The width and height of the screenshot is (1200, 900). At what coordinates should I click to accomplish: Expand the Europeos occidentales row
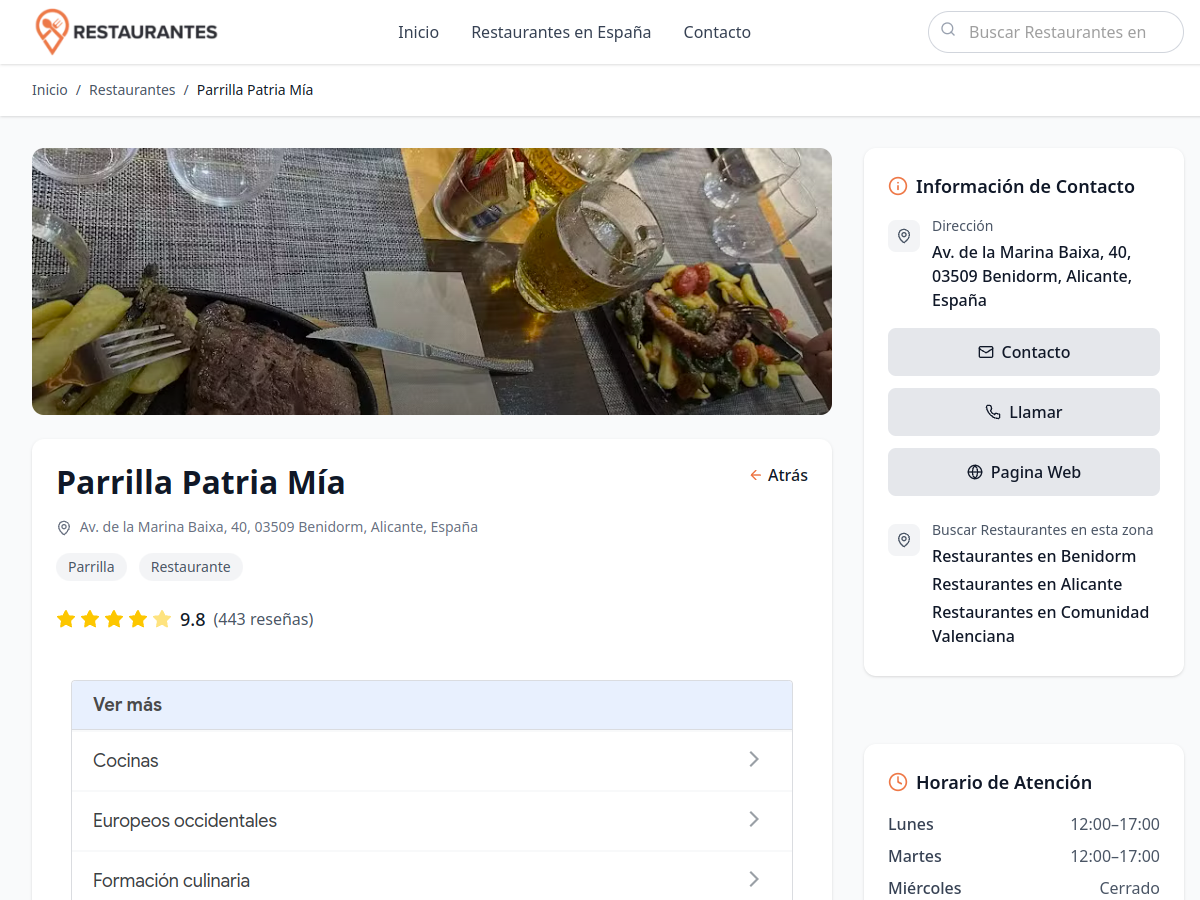pyautogui.click(x=432, y=821)
